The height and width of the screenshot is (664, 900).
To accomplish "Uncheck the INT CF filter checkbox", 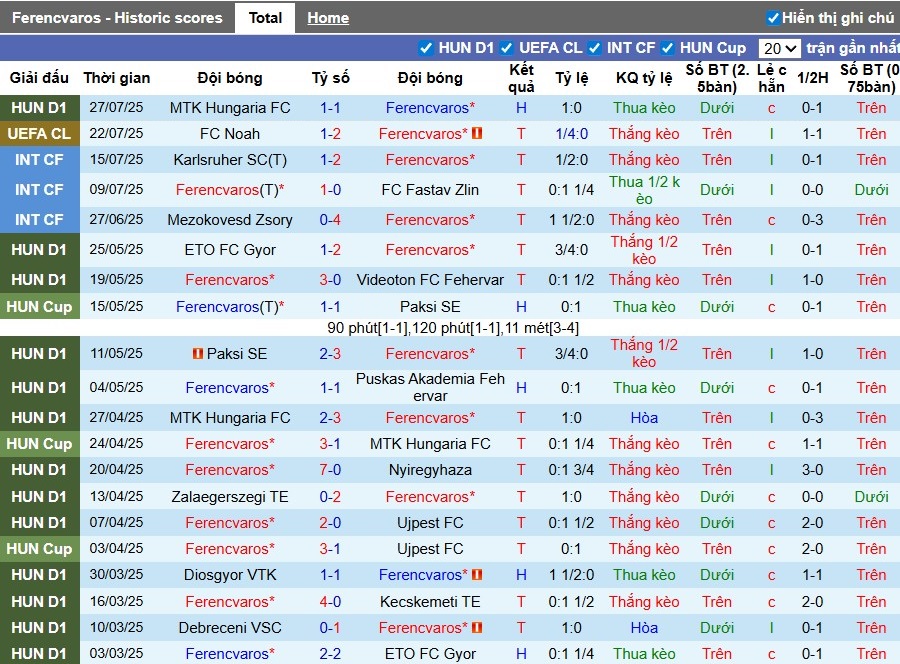I will [x=595, y=48].
